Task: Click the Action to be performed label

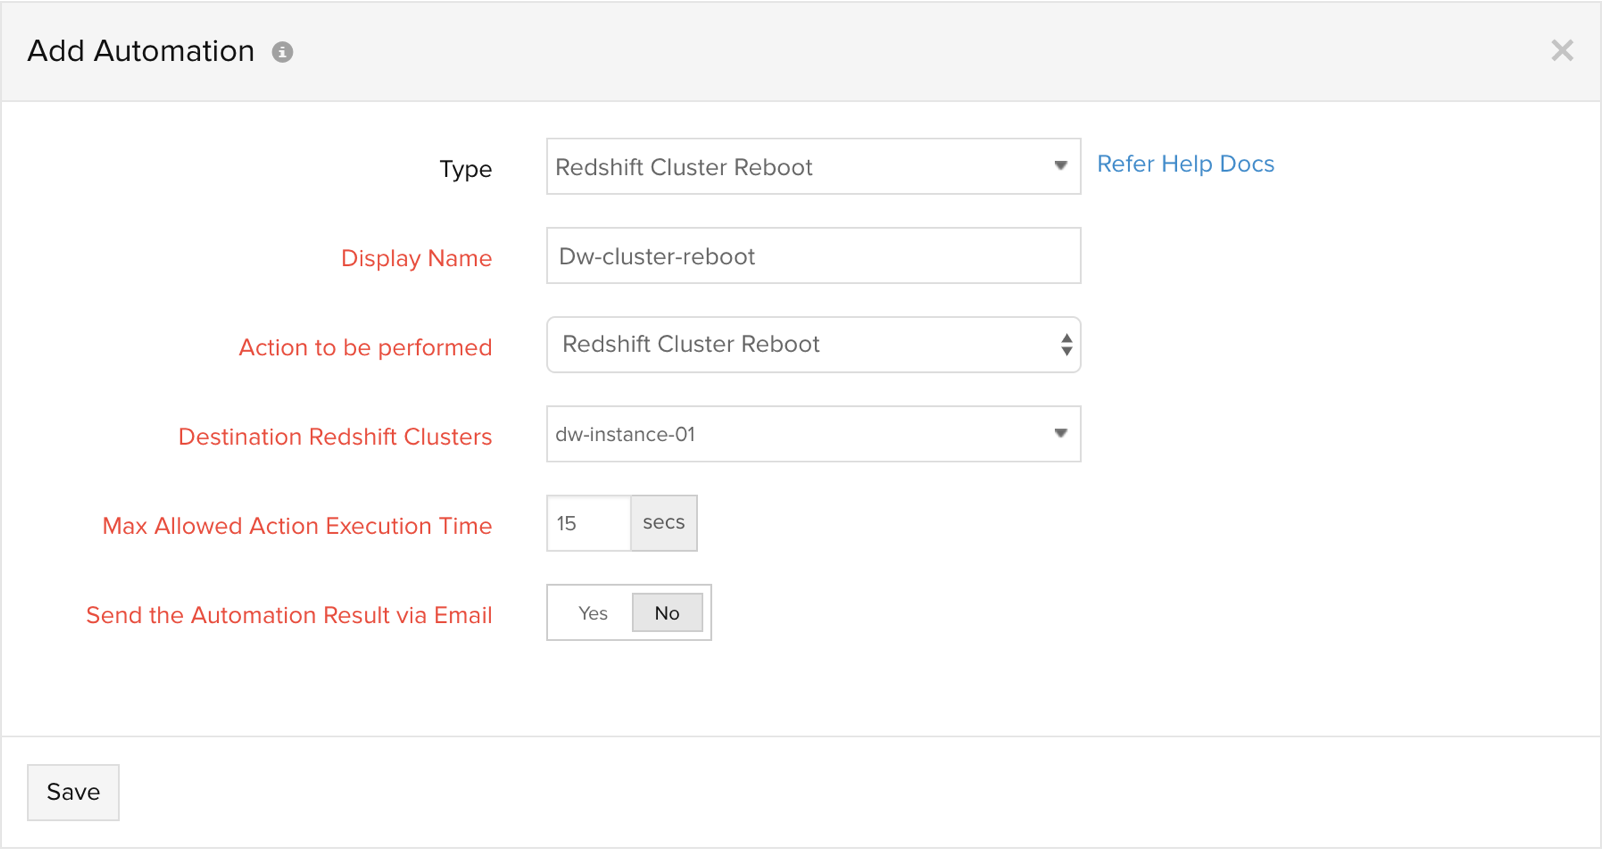Action: point(365,348)
